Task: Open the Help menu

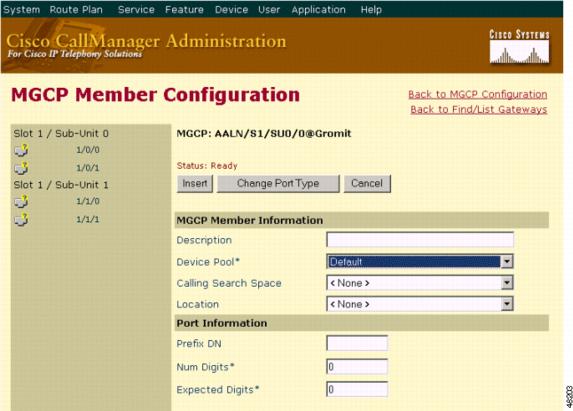Action: pos(371,9)
